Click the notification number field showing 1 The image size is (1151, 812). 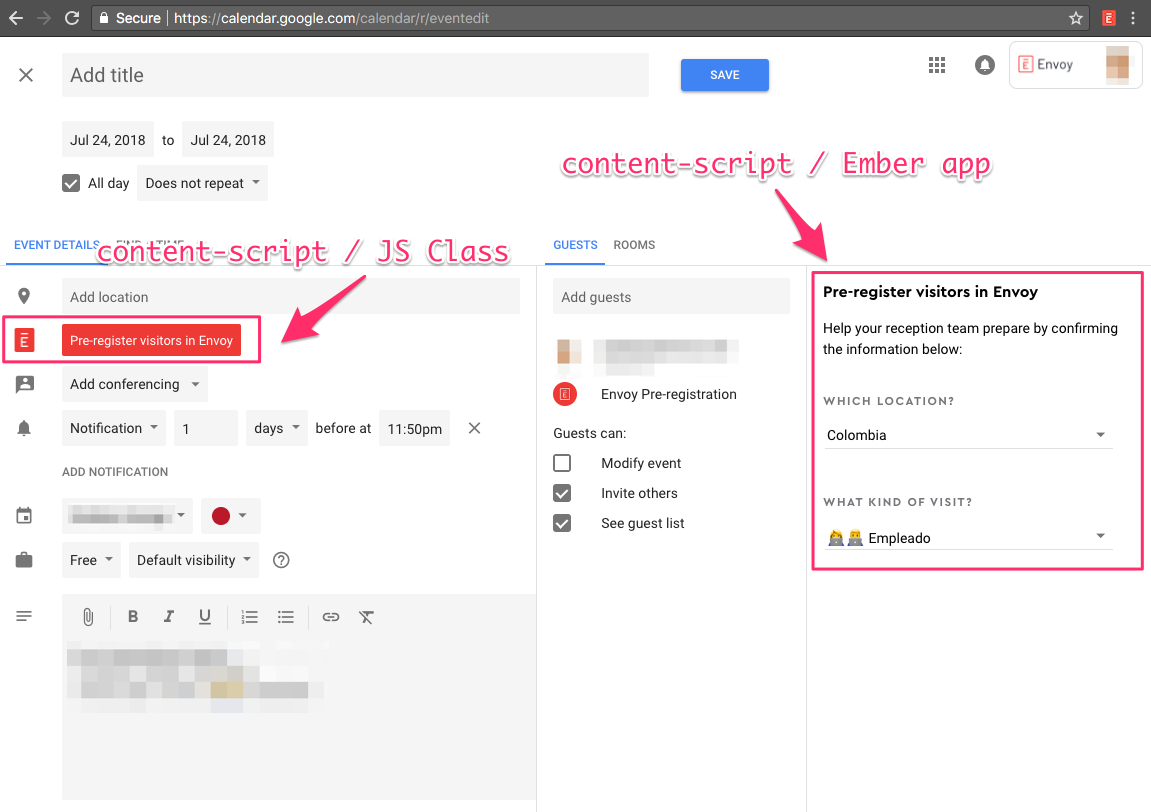[x=206, y=428]
